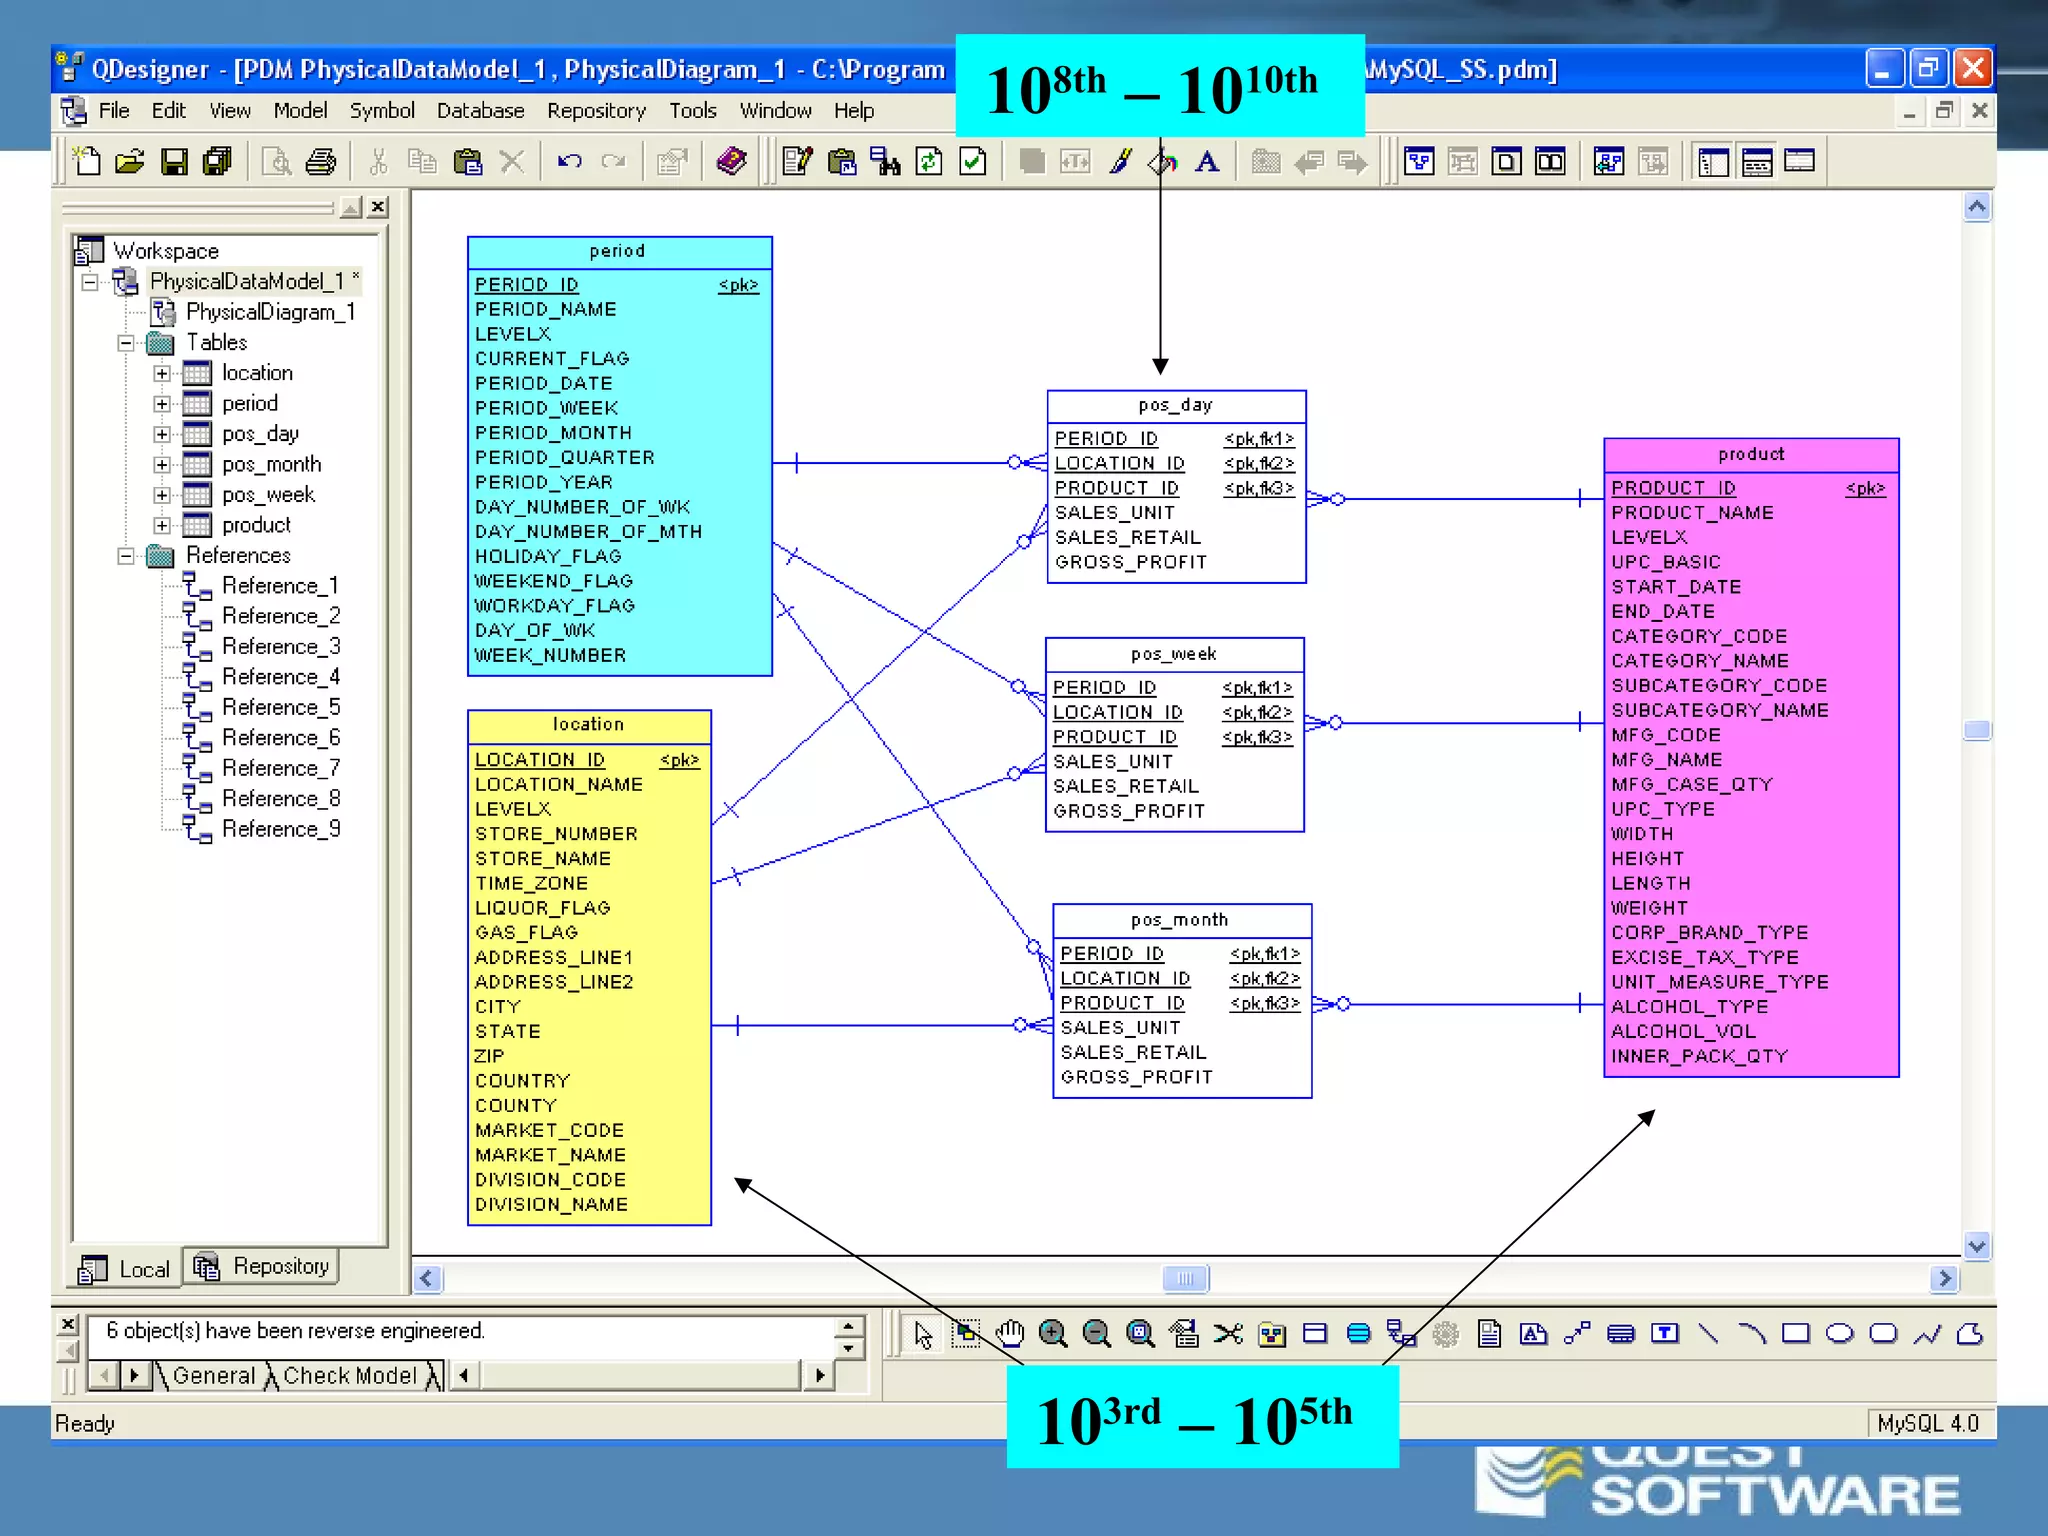
Task: Expand the location table node
Action: click(x=162, y=373)
